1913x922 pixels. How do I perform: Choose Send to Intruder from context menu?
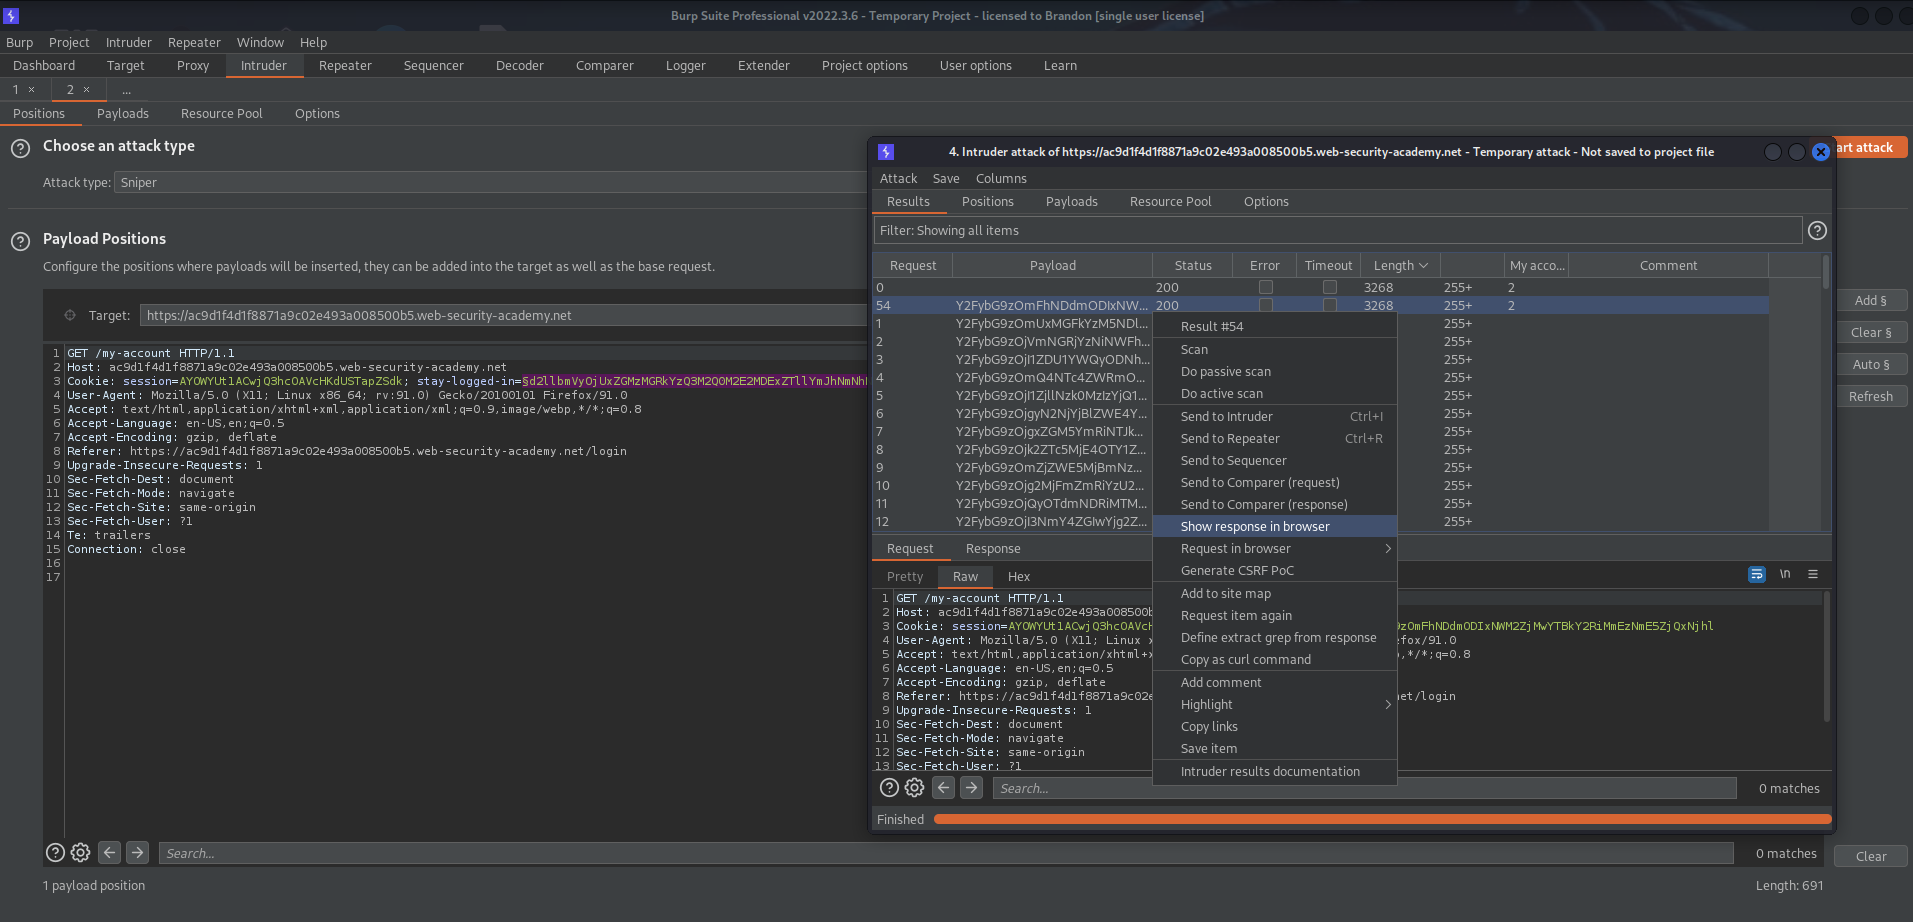point(1274,416)
